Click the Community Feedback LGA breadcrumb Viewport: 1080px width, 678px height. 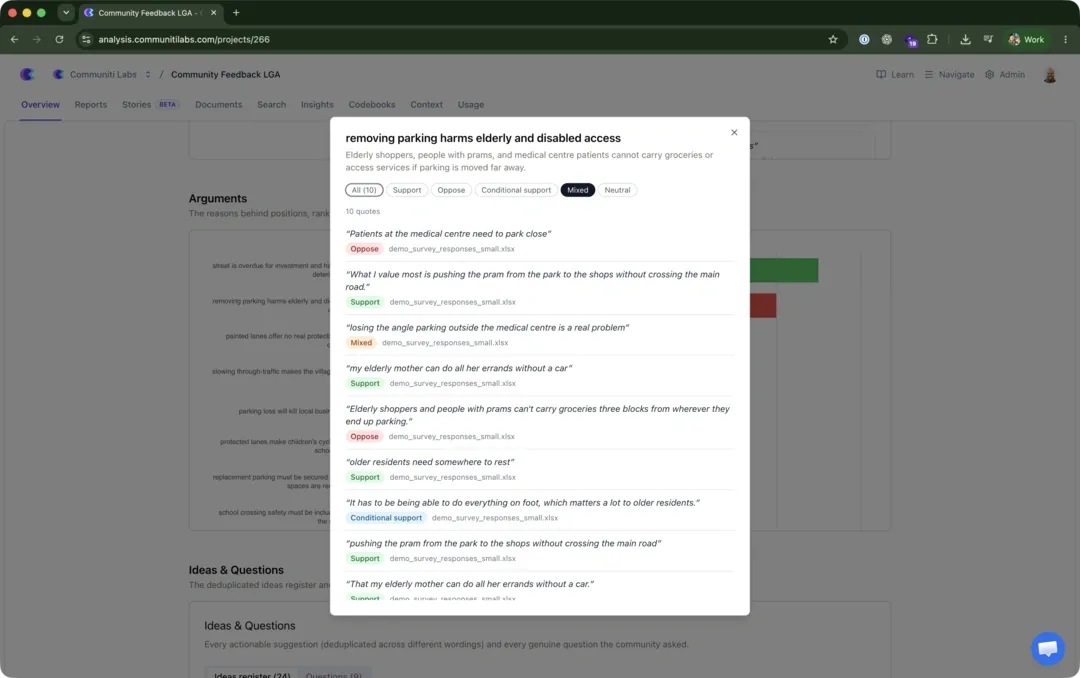coord(225,74)
